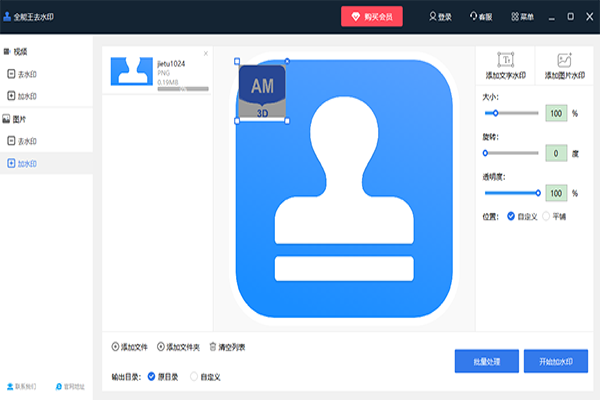Choose 自定义 output directory option
The image size is (600, 400).
coord(194,376)
